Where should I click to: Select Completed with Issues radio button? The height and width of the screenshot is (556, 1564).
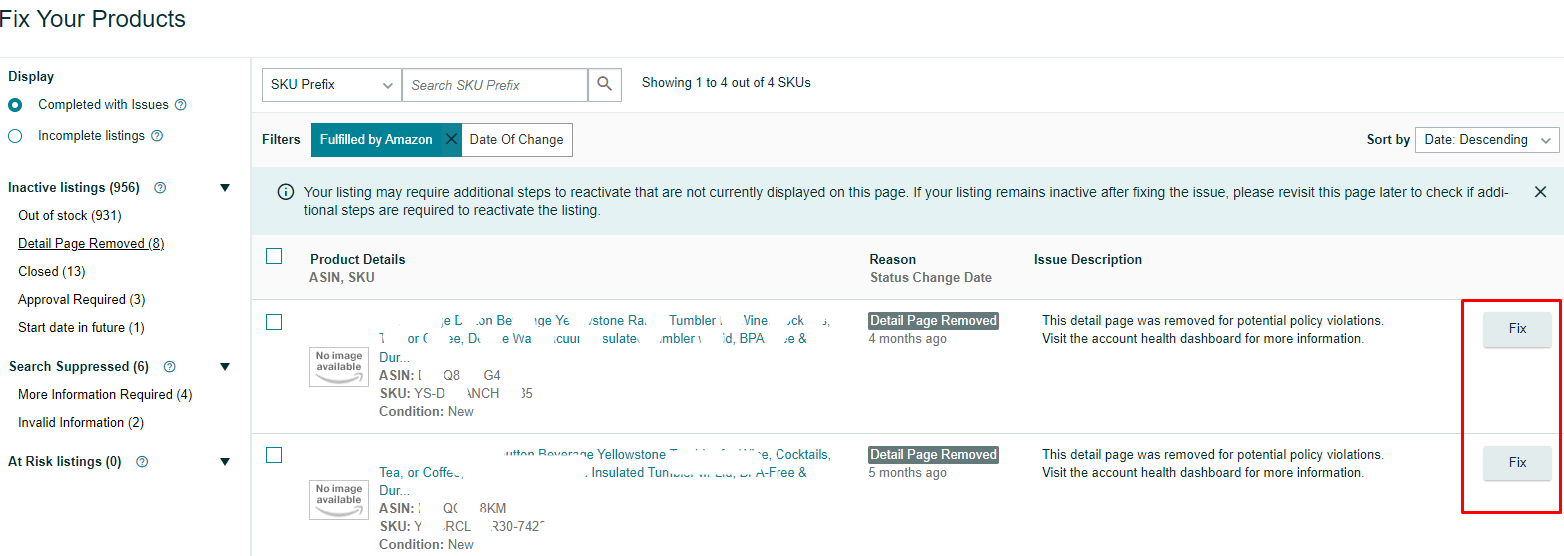click(15, 105)
